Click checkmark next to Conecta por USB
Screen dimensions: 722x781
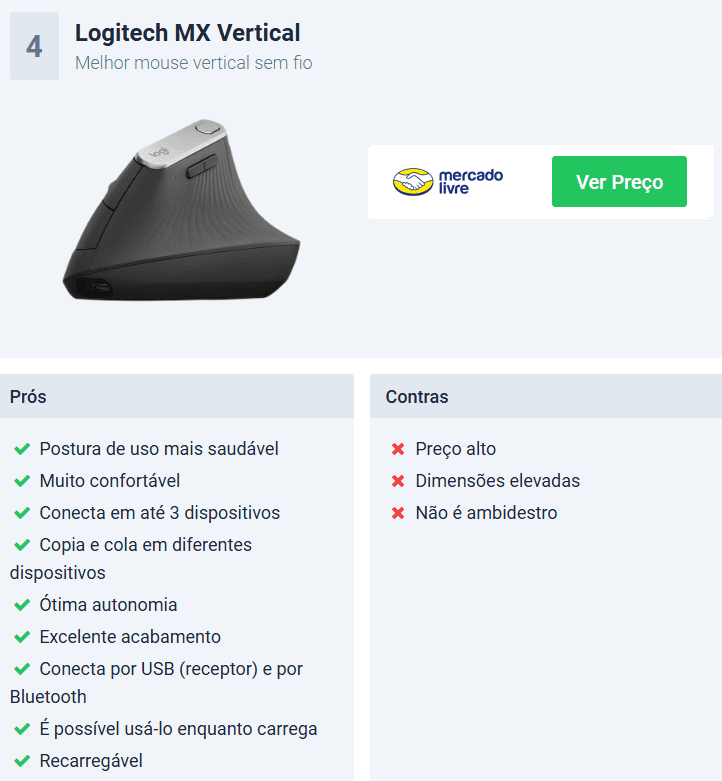coord(22,668)
